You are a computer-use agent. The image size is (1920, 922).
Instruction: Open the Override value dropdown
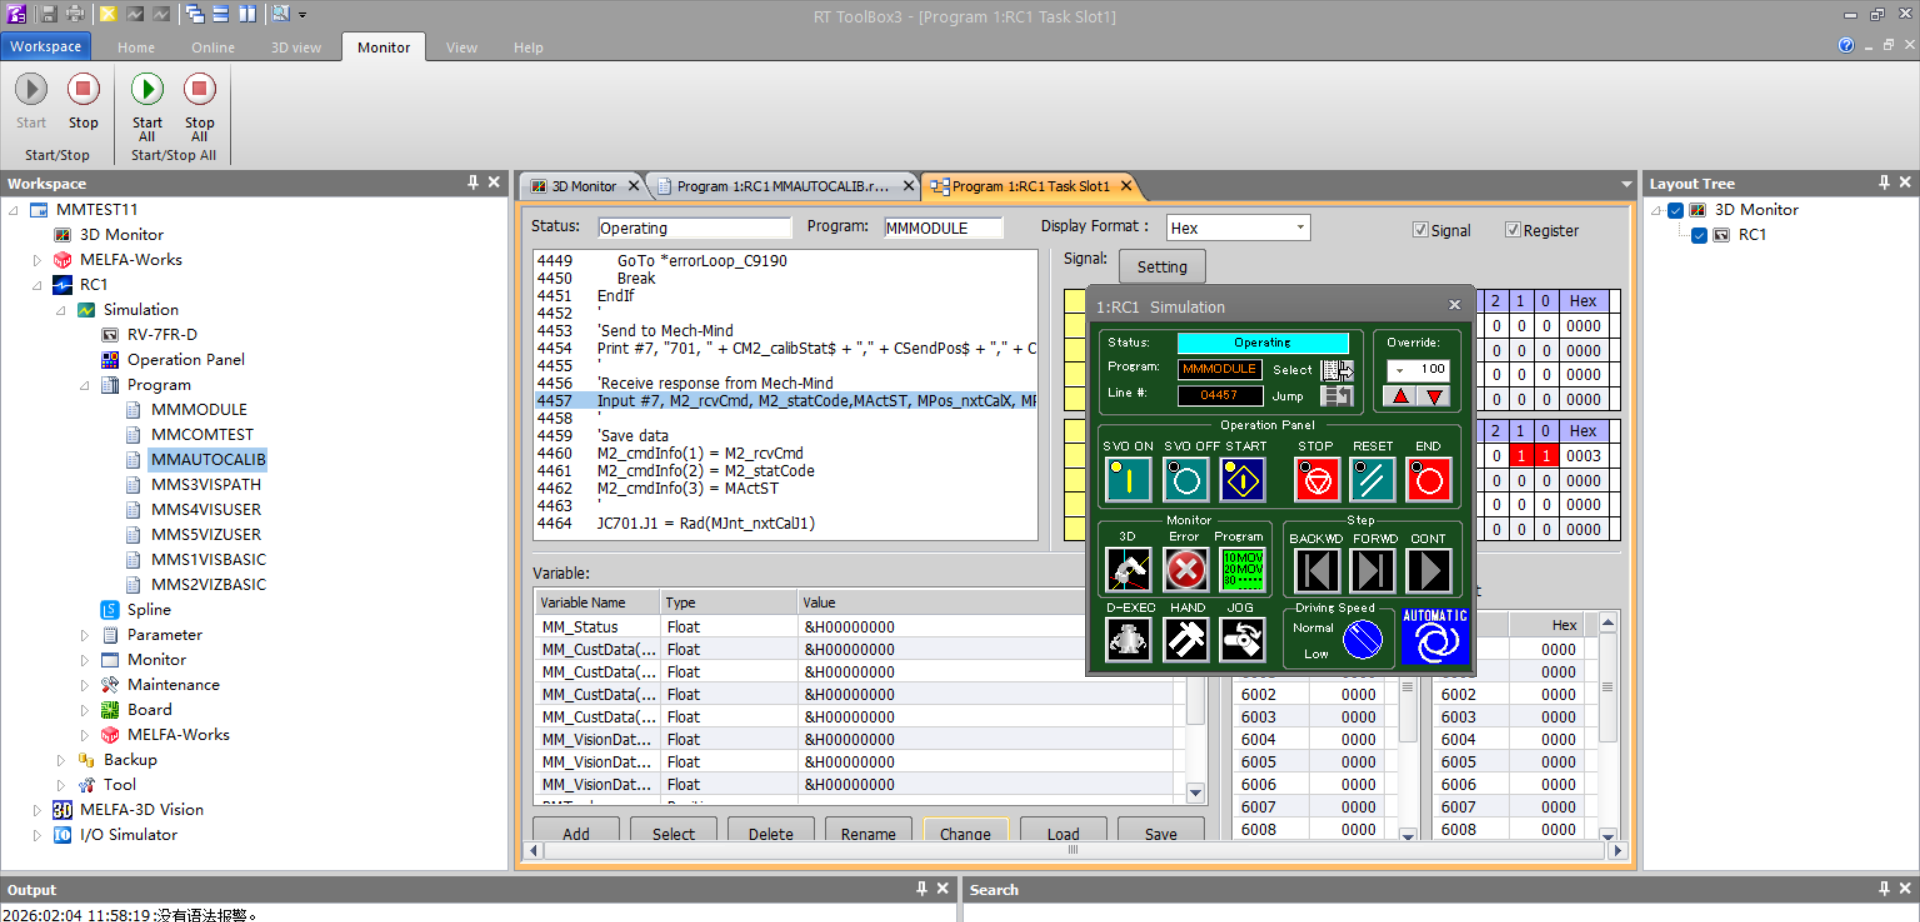point(1400,370)
